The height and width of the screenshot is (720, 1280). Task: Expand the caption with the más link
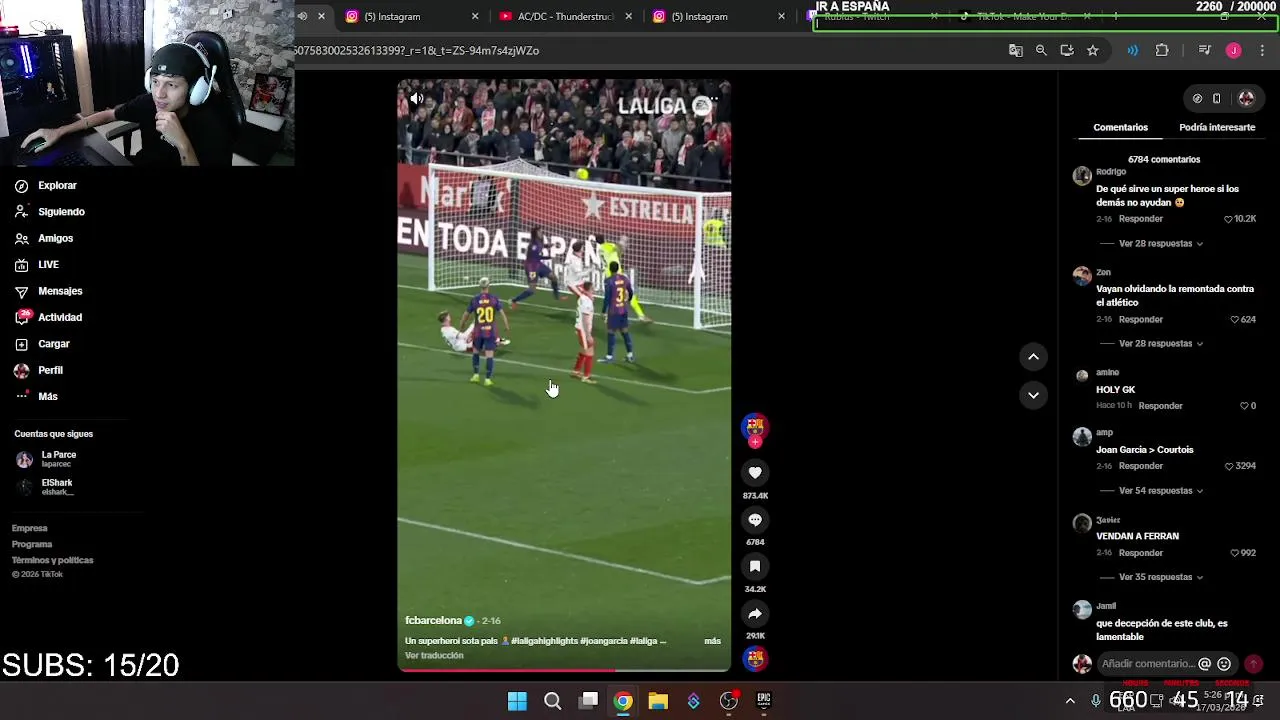tap(712, 641)
